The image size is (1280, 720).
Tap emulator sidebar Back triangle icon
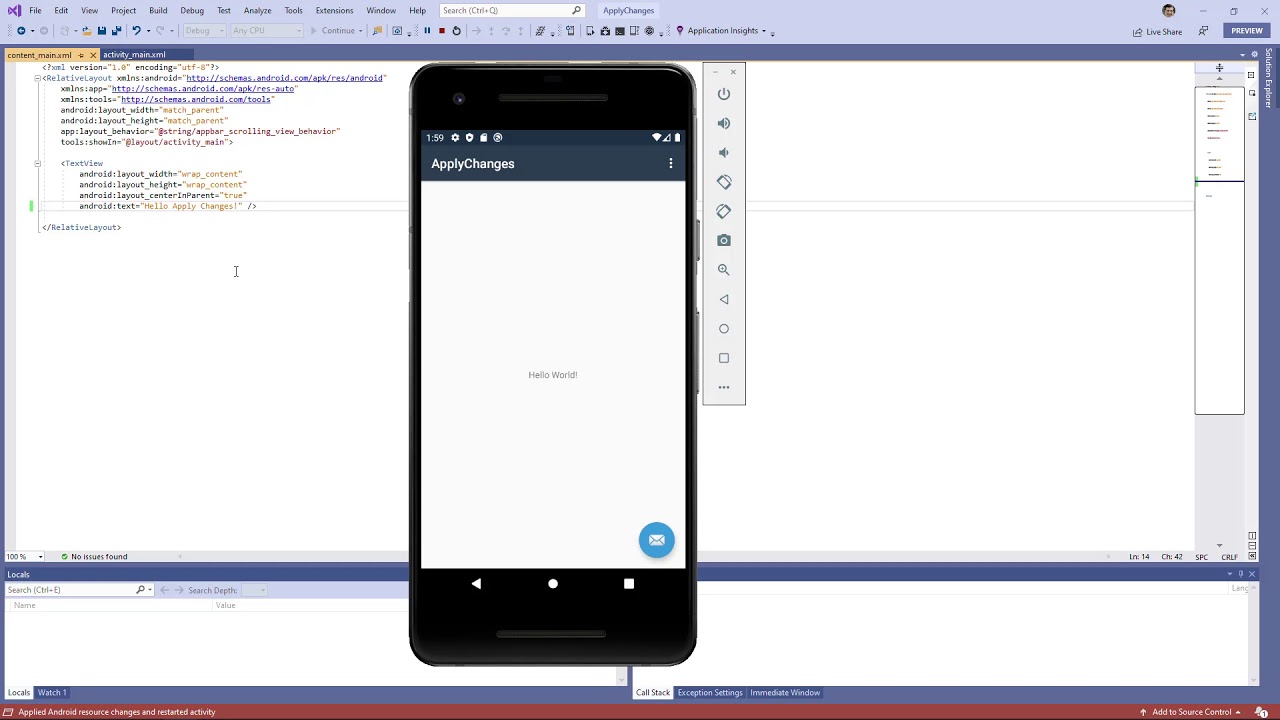point(724,299)
